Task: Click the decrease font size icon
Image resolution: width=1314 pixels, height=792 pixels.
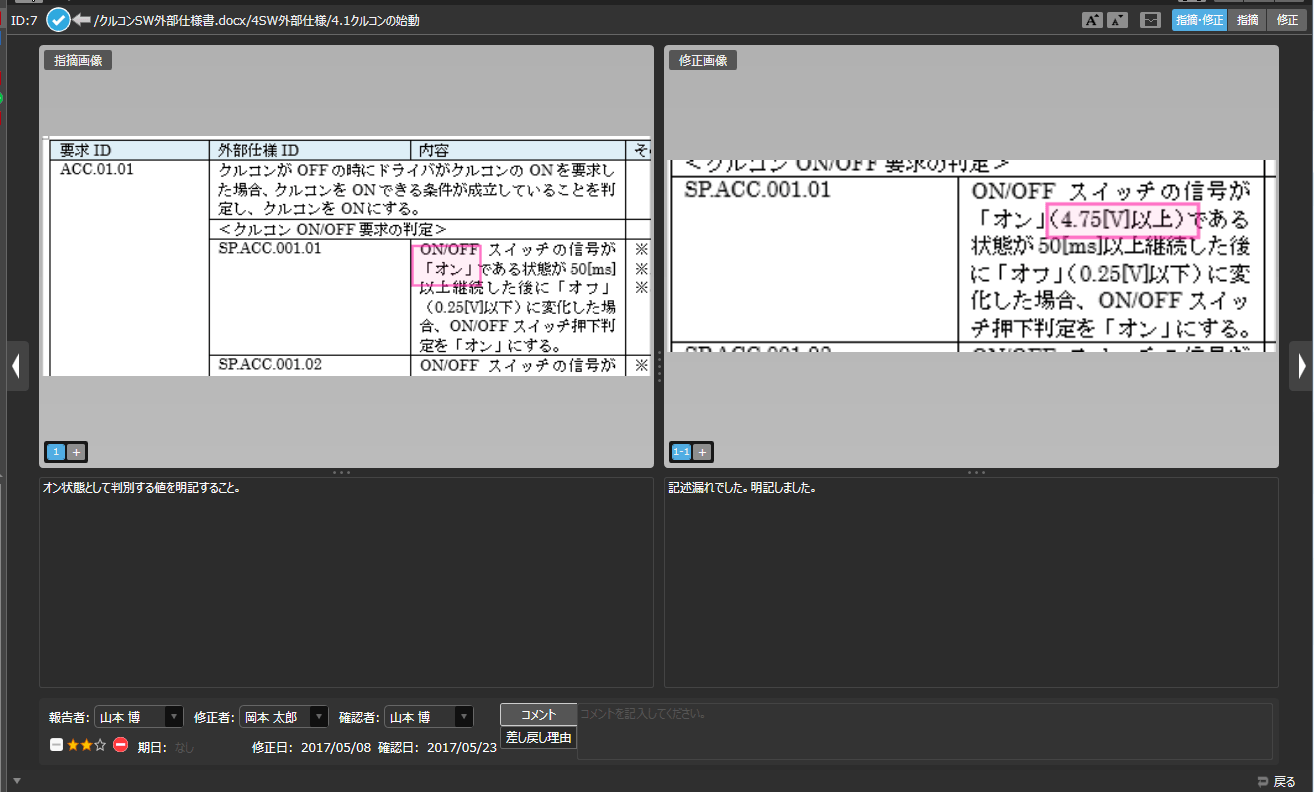Action: (x=1117, y=19)
